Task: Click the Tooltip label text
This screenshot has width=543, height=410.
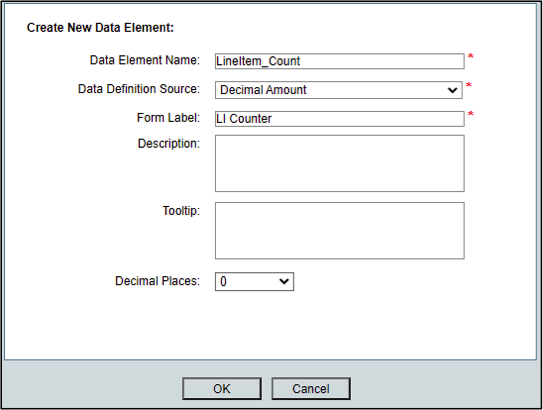Action: (x=181, y=211)
